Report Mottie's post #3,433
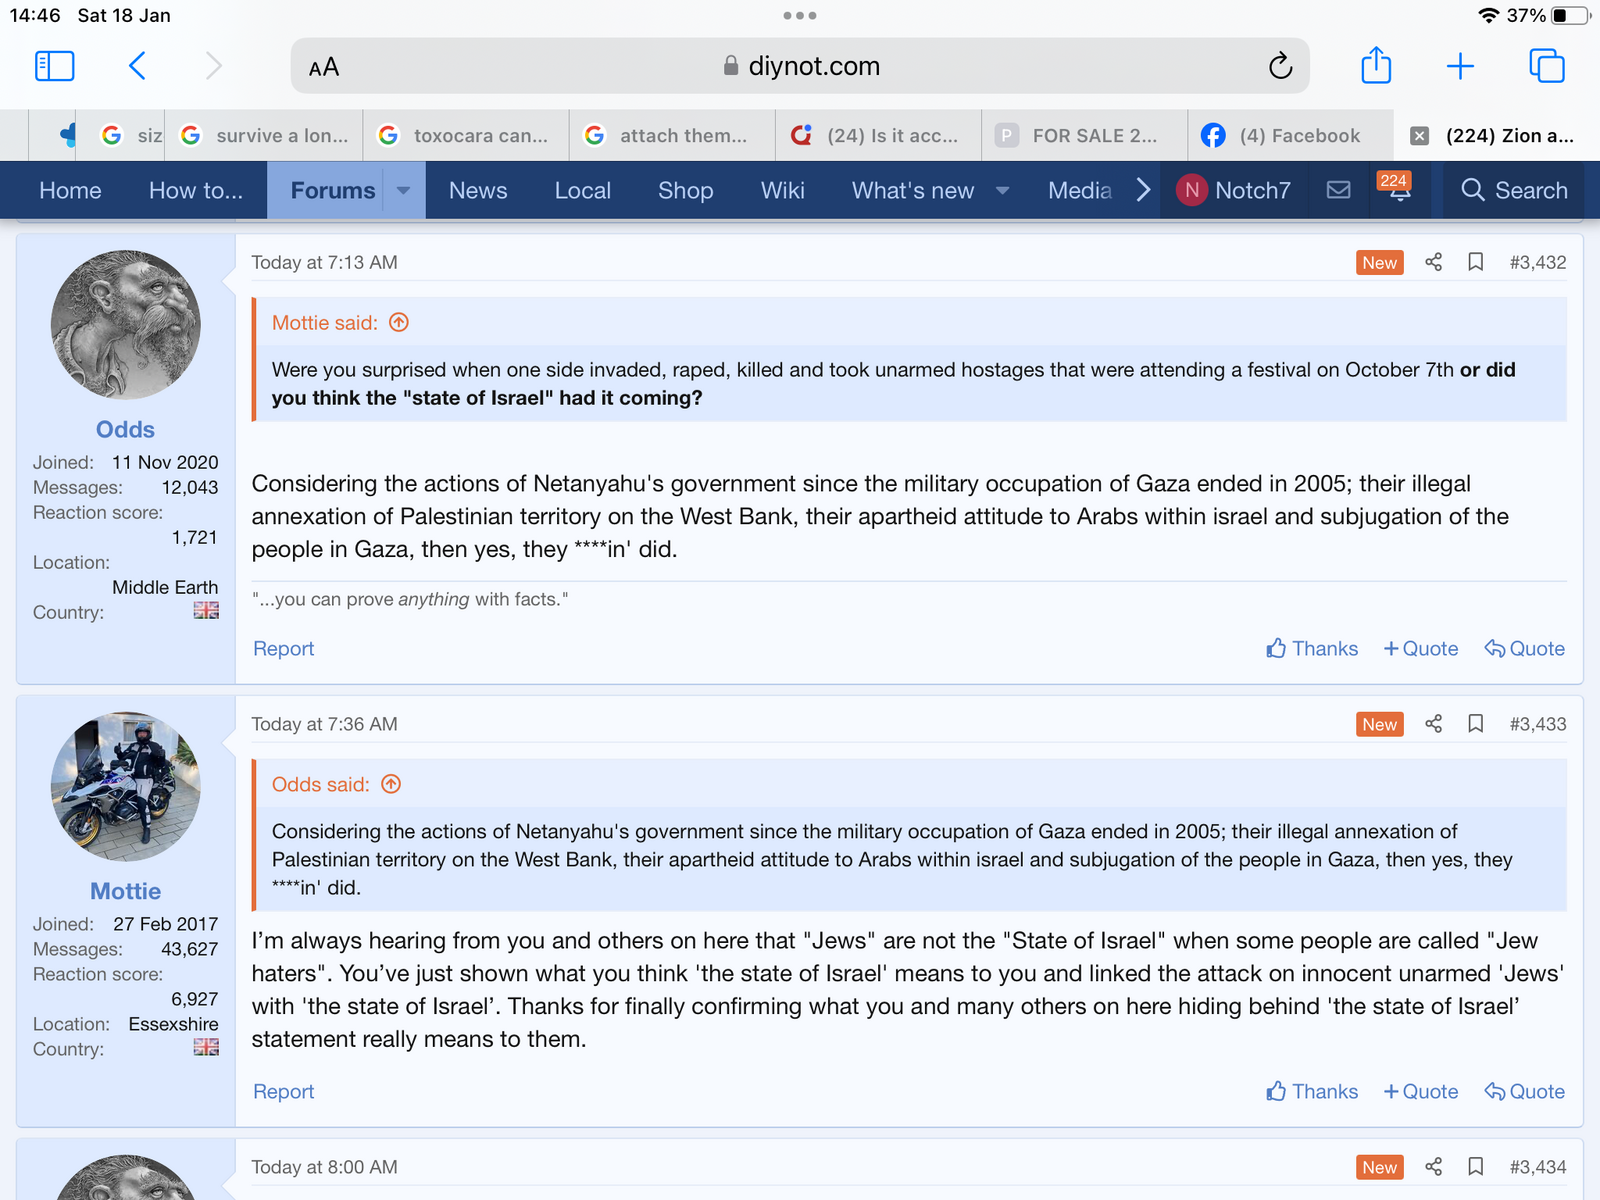Screen dimensions: 1600x1200 point(283,1092)
